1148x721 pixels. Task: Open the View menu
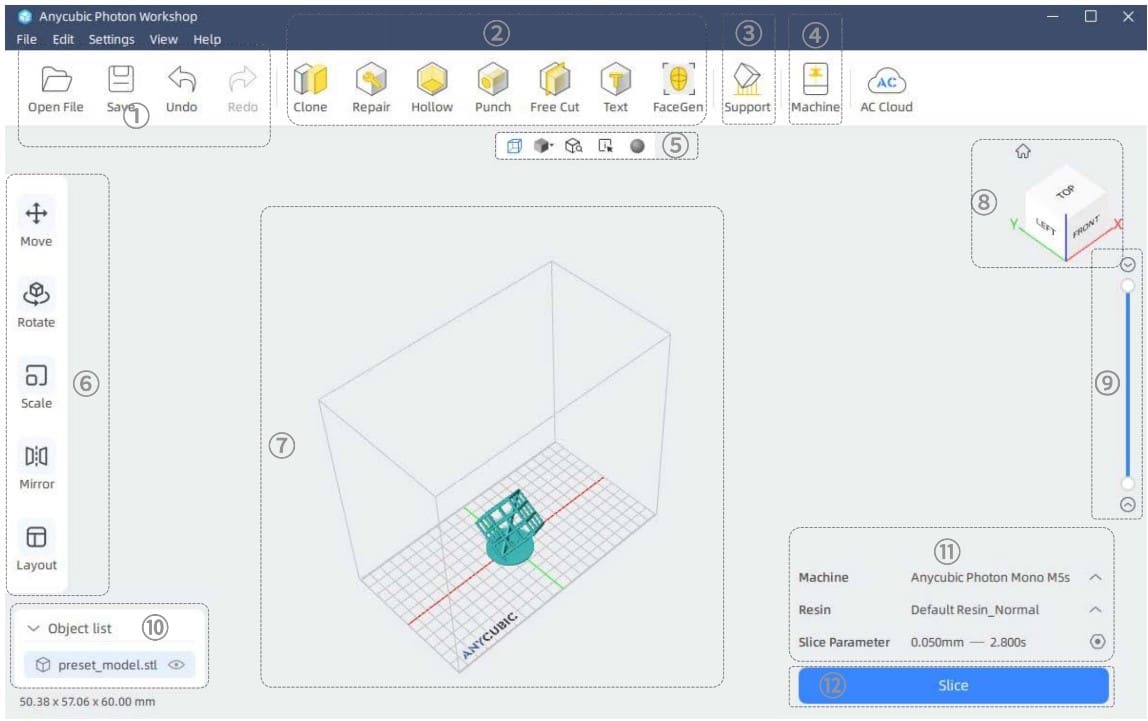(x=163, y=40)
